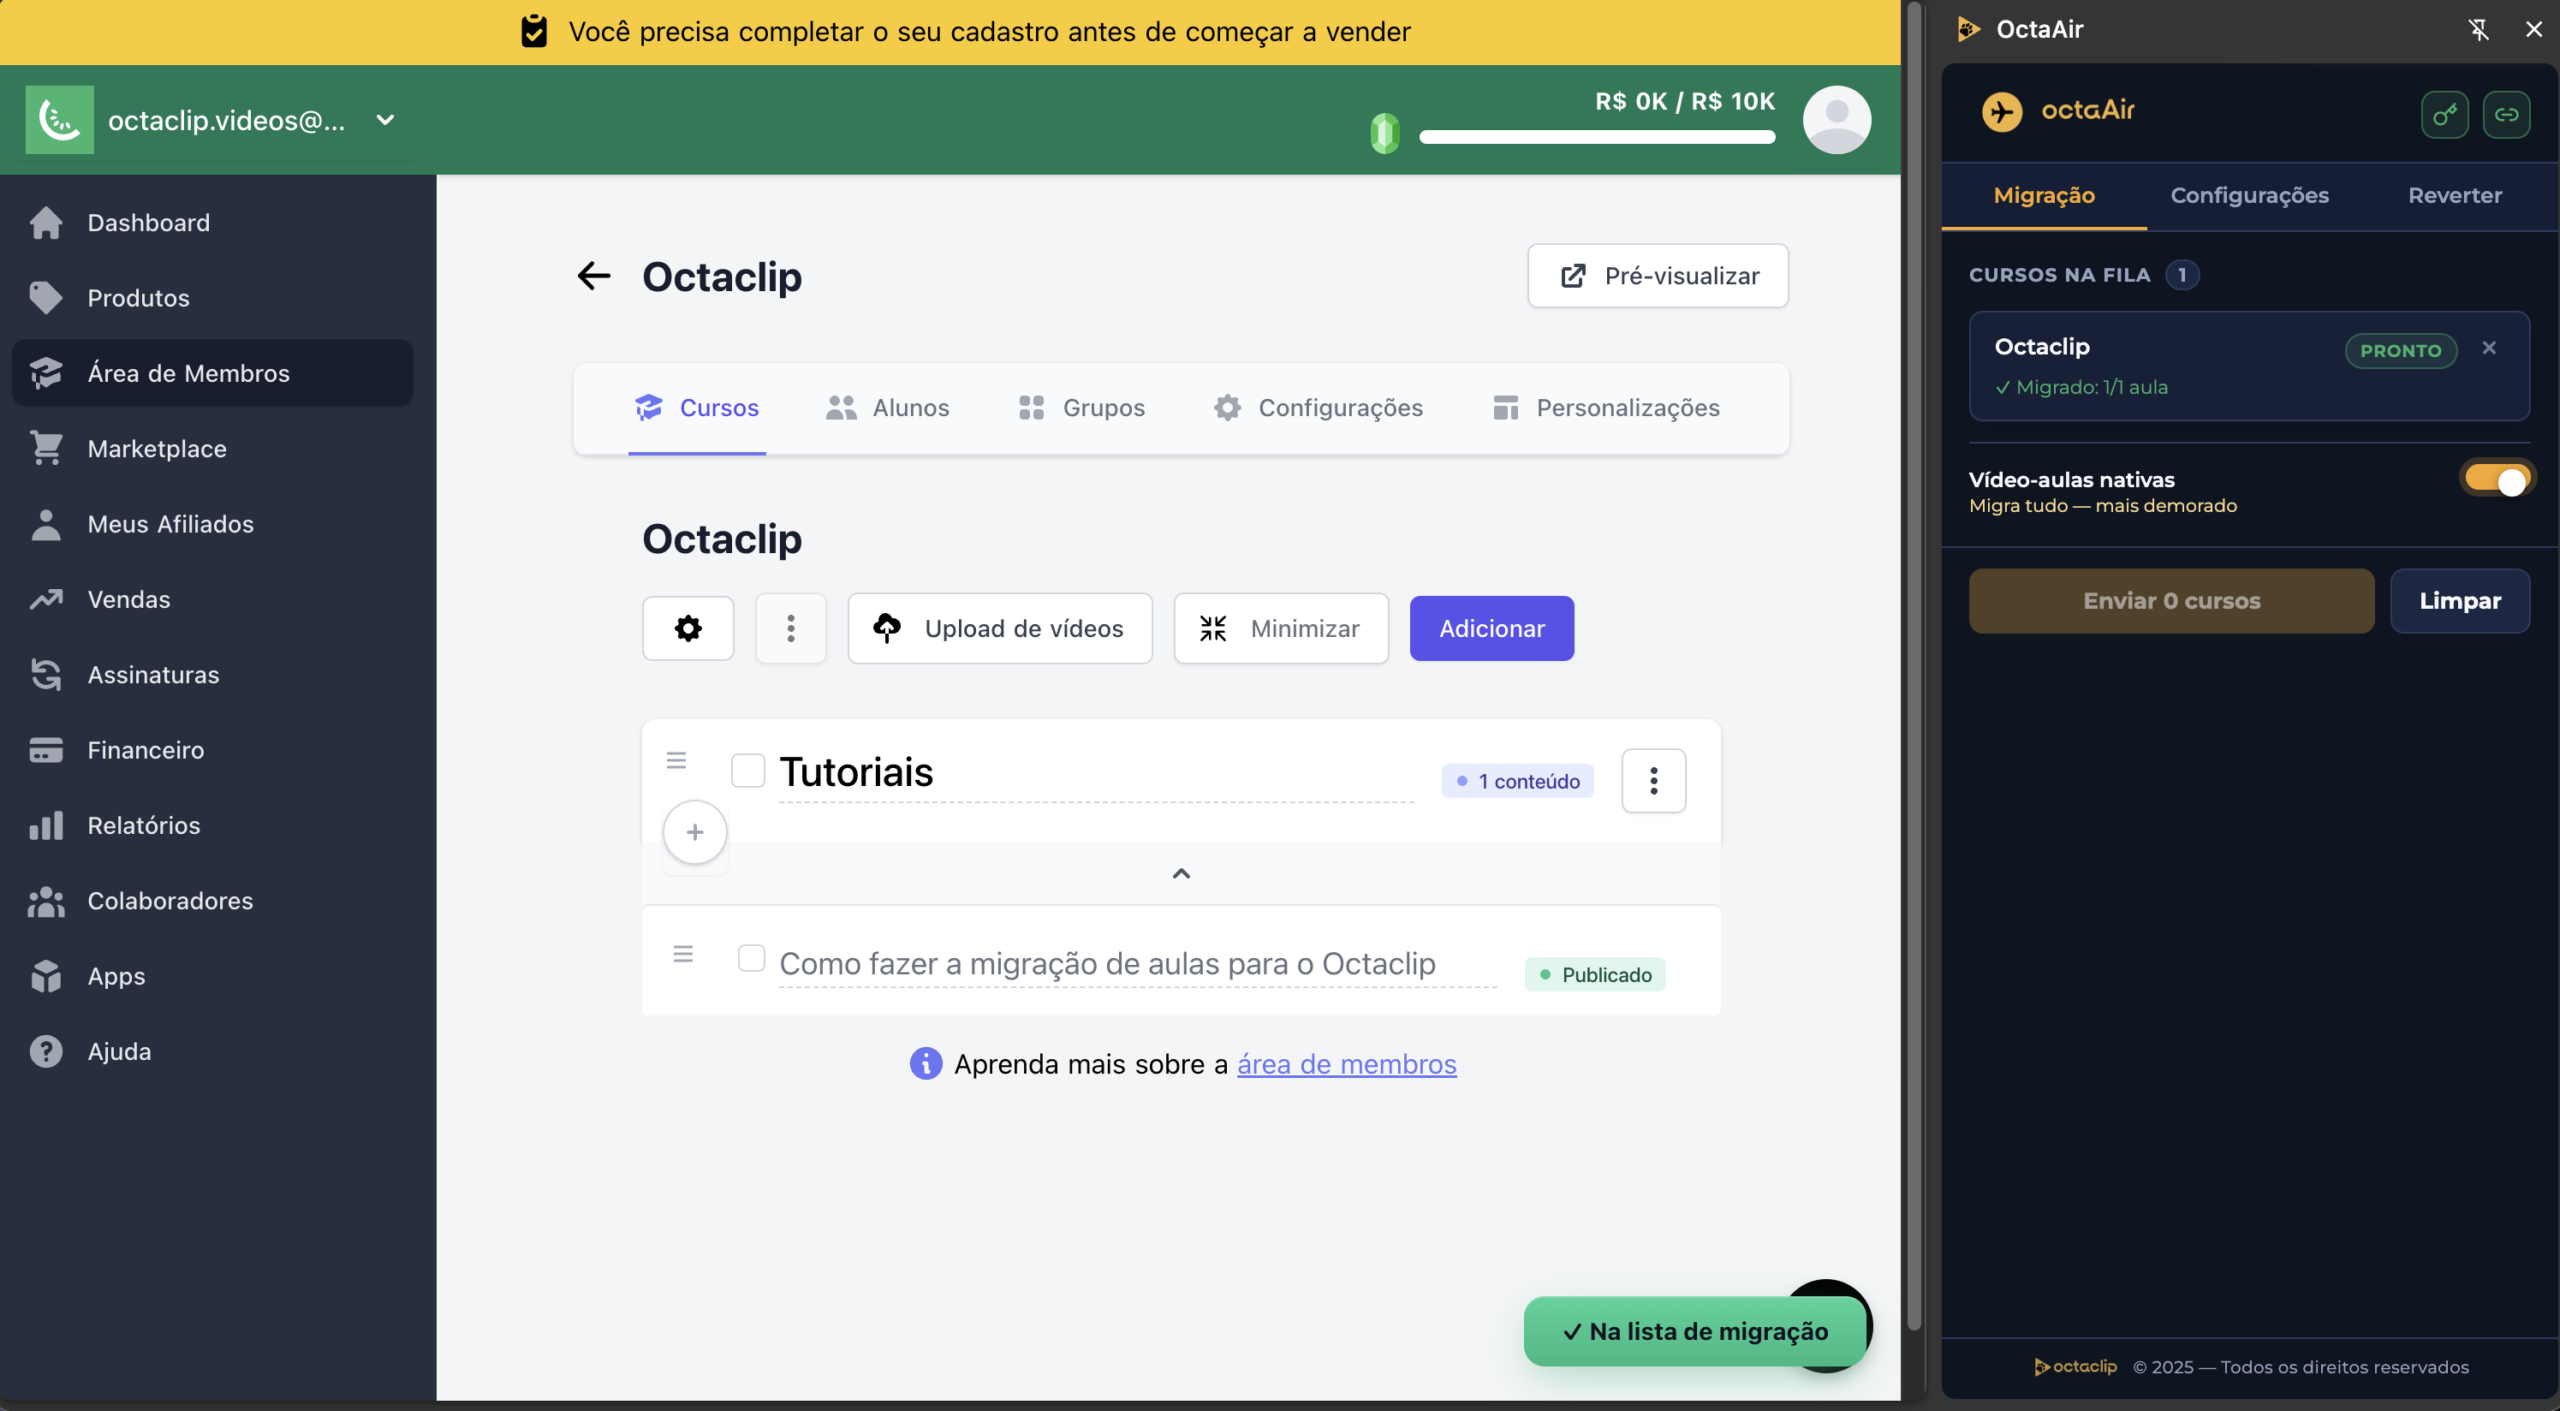Click the Apps cube icon
2560x1411 pixels.
pyautogui.click(x=46, y=976)
